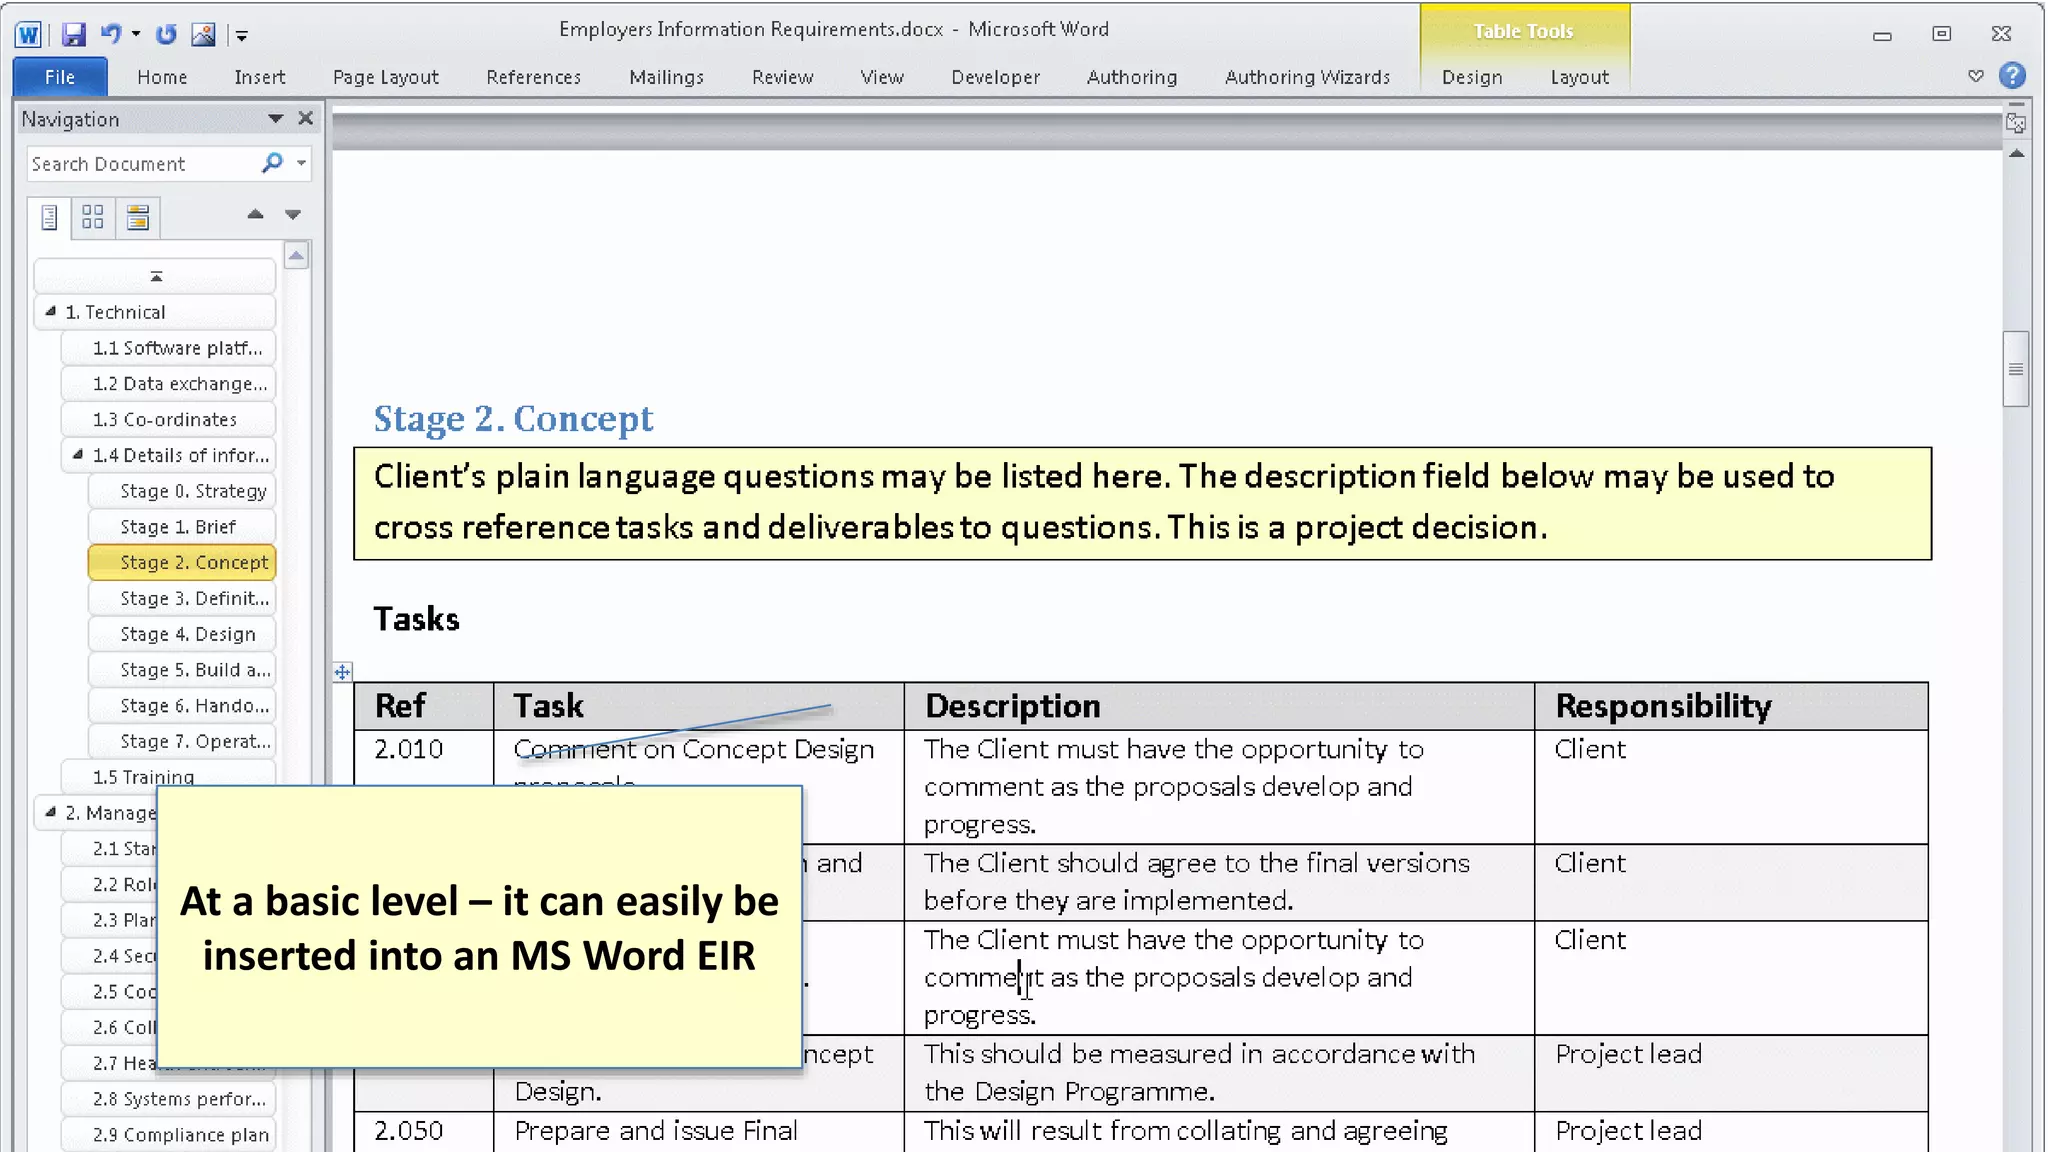Open the Table Tools Layout tab
Image resolution: width=2048 pixels, height=1152 pixels.
click(x=1580, y=77)
